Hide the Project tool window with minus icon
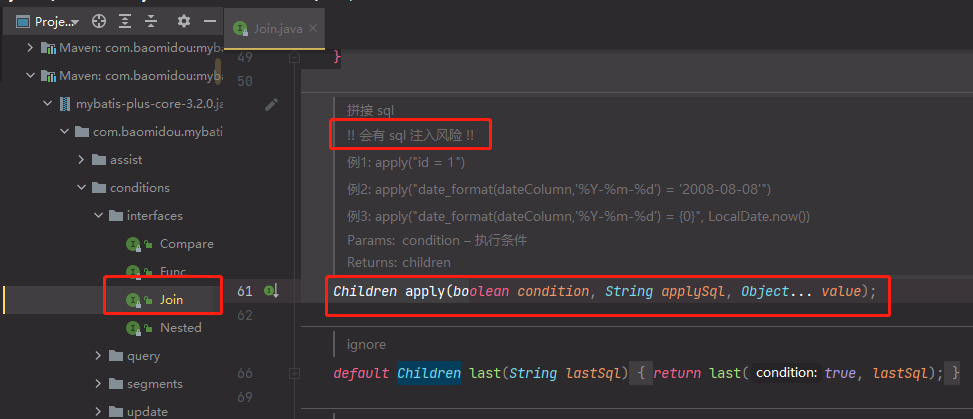The height and width of the screenshot is (419, 973). [x=209, y=21]
